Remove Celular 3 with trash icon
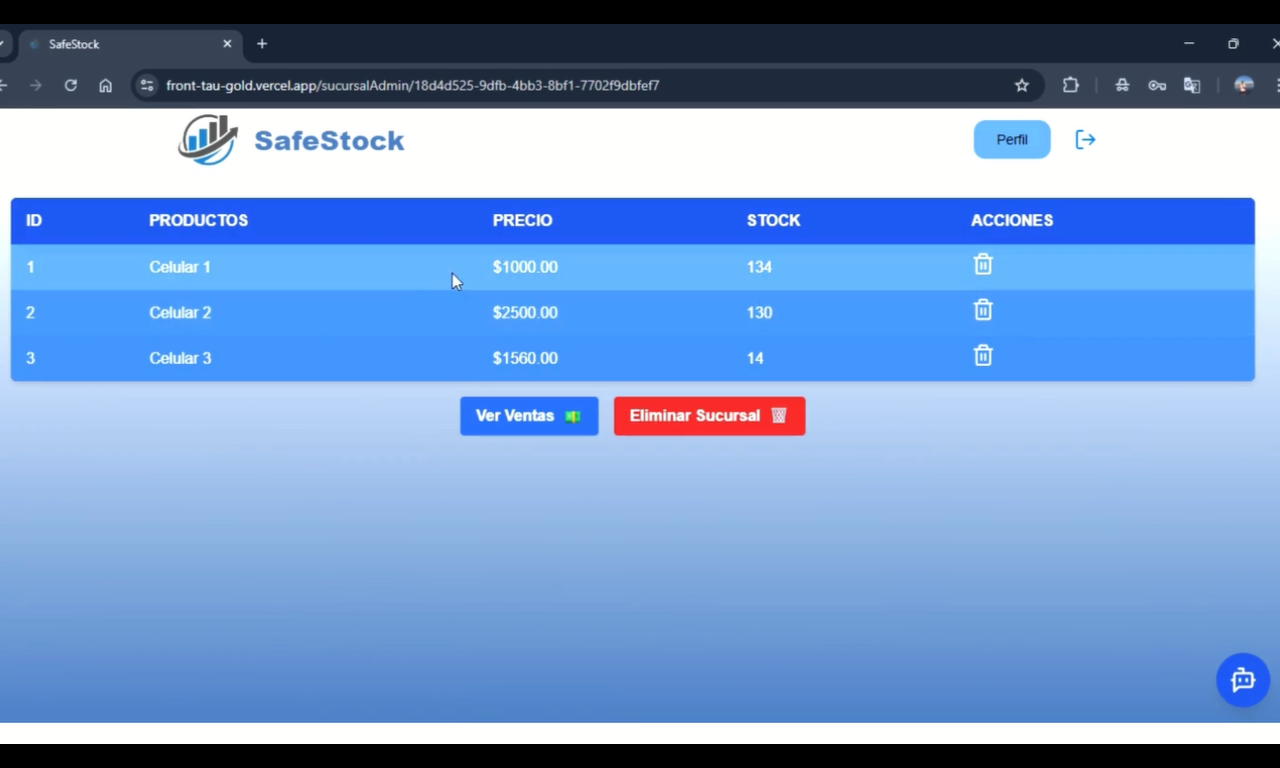The image size is (1280, 768). coord(983,356)
